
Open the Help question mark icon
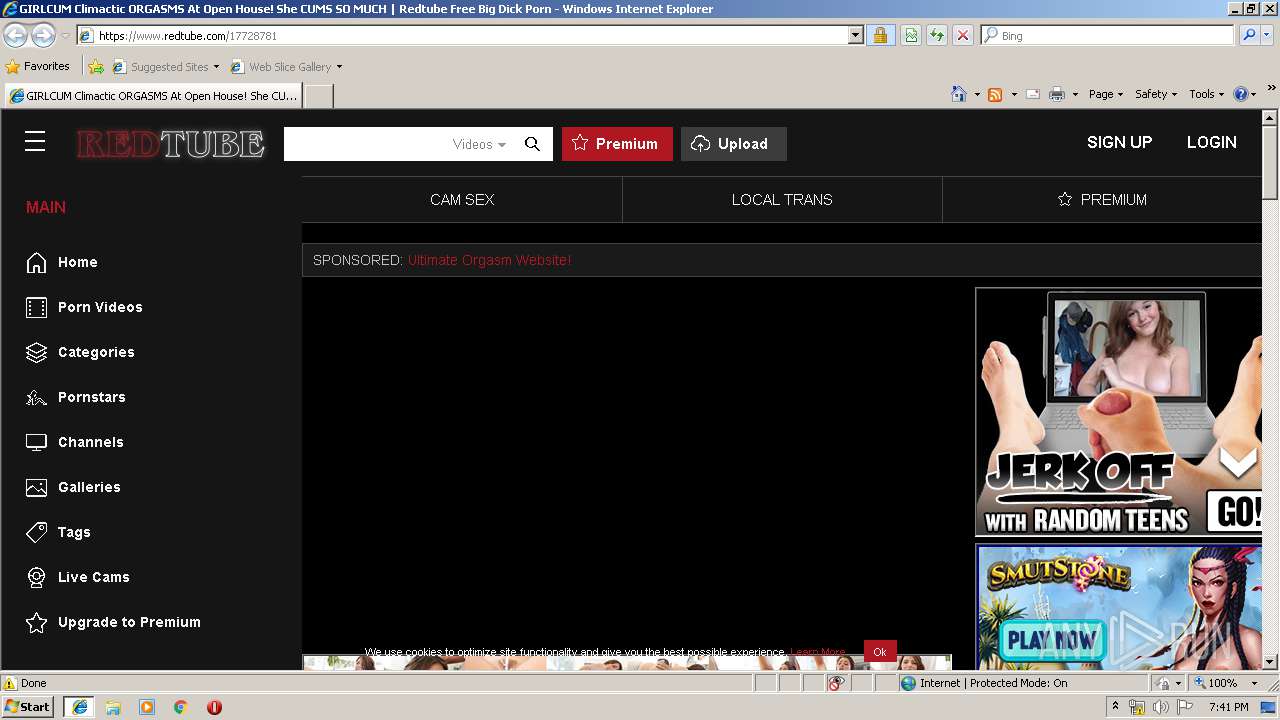1241,94
